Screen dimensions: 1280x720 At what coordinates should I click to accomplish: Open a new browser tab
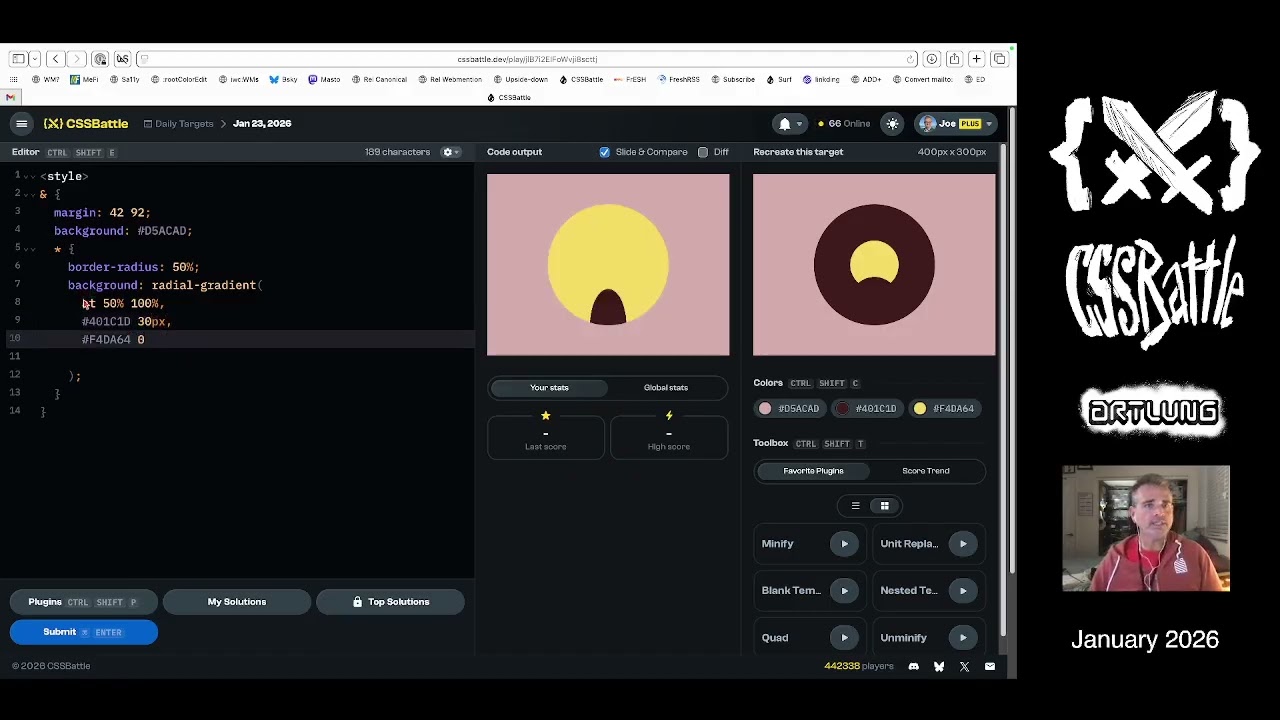click(x=977, y=59)
